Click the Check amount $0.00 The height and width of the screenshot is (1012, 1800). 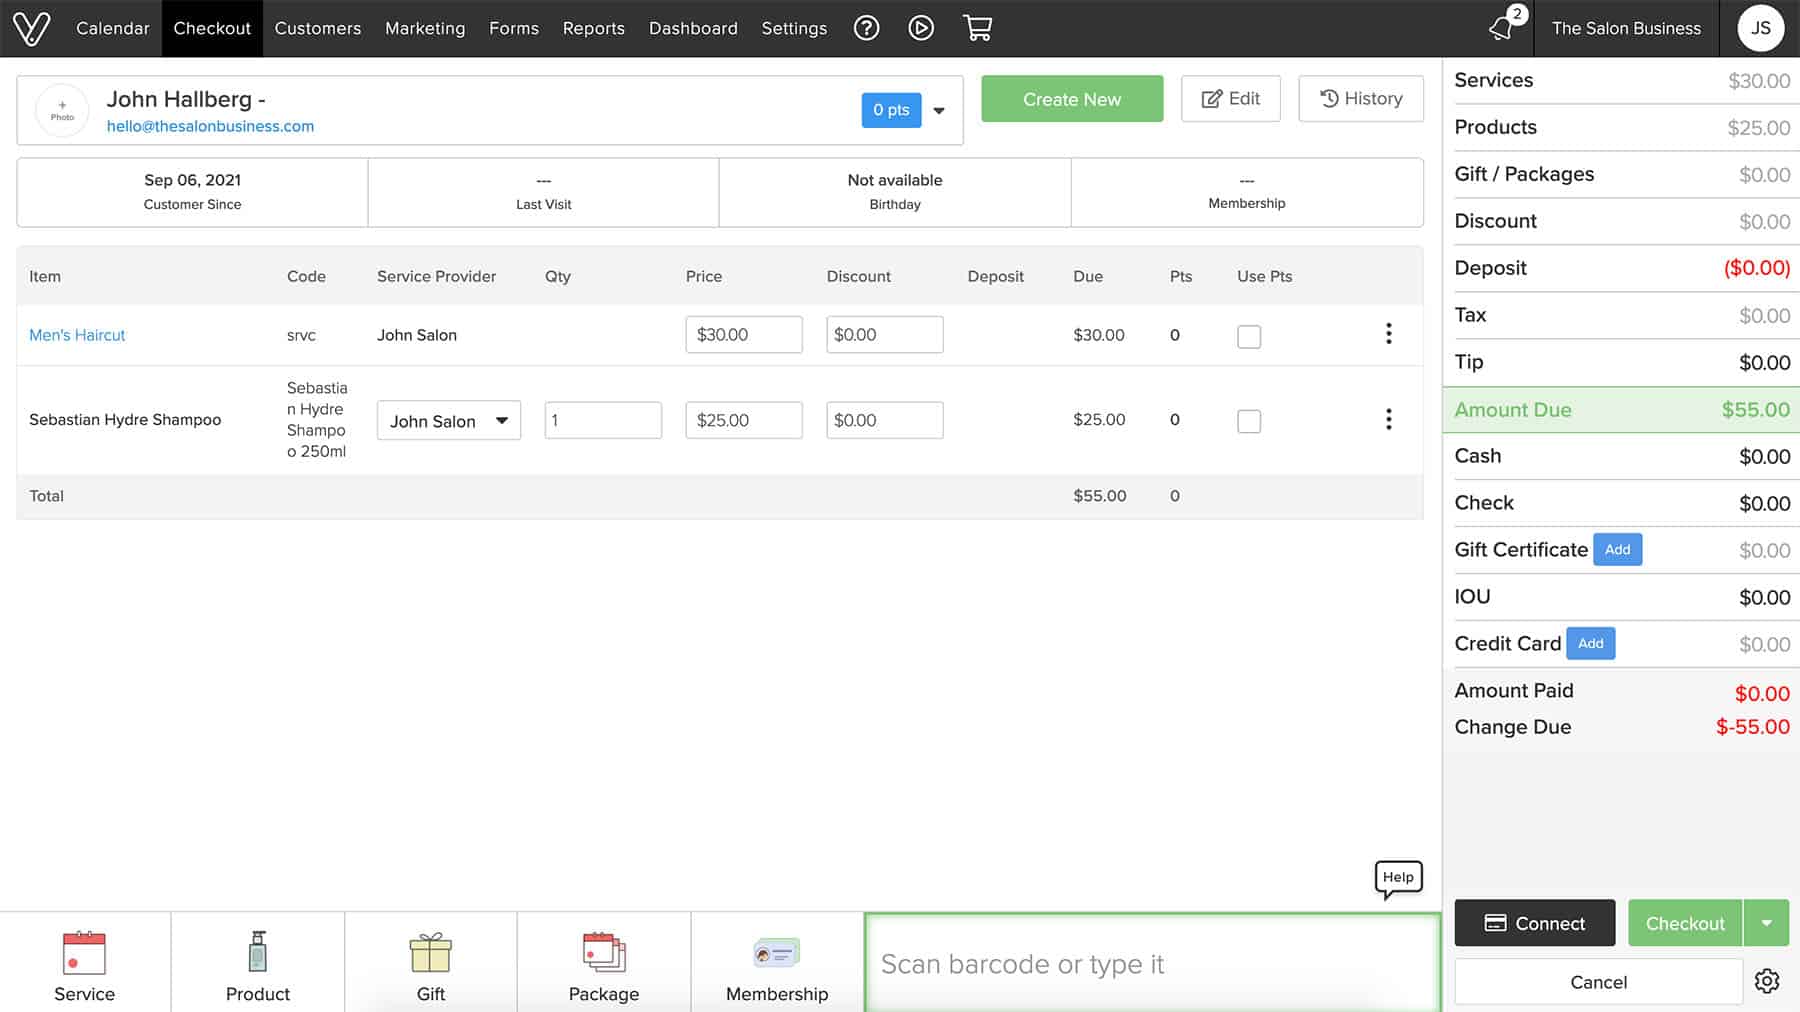tap(1764, 504)
